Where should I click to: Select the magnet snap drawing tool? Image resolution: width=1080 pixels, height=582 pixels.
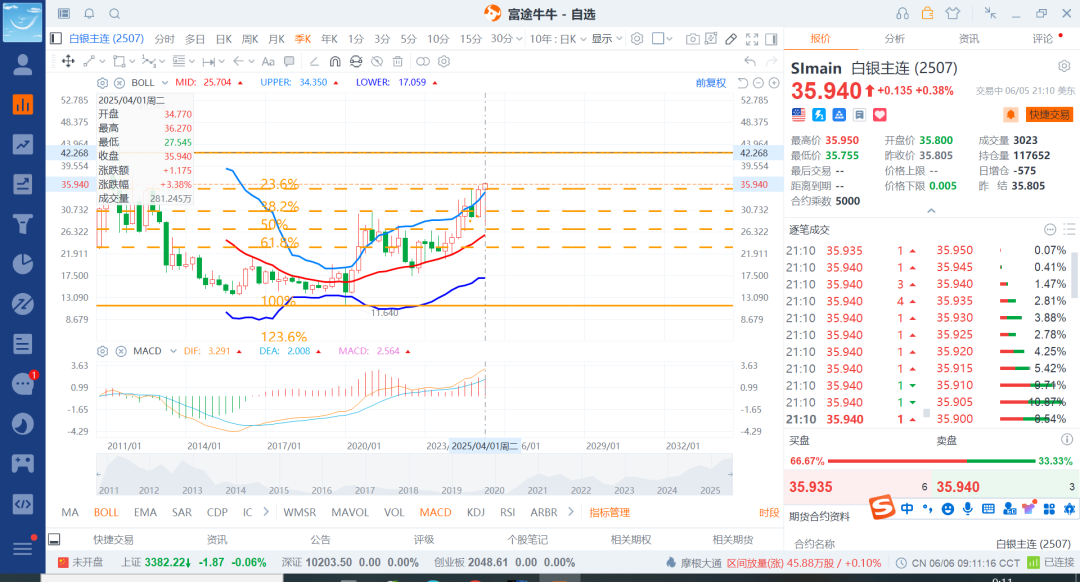coord(334,61)
